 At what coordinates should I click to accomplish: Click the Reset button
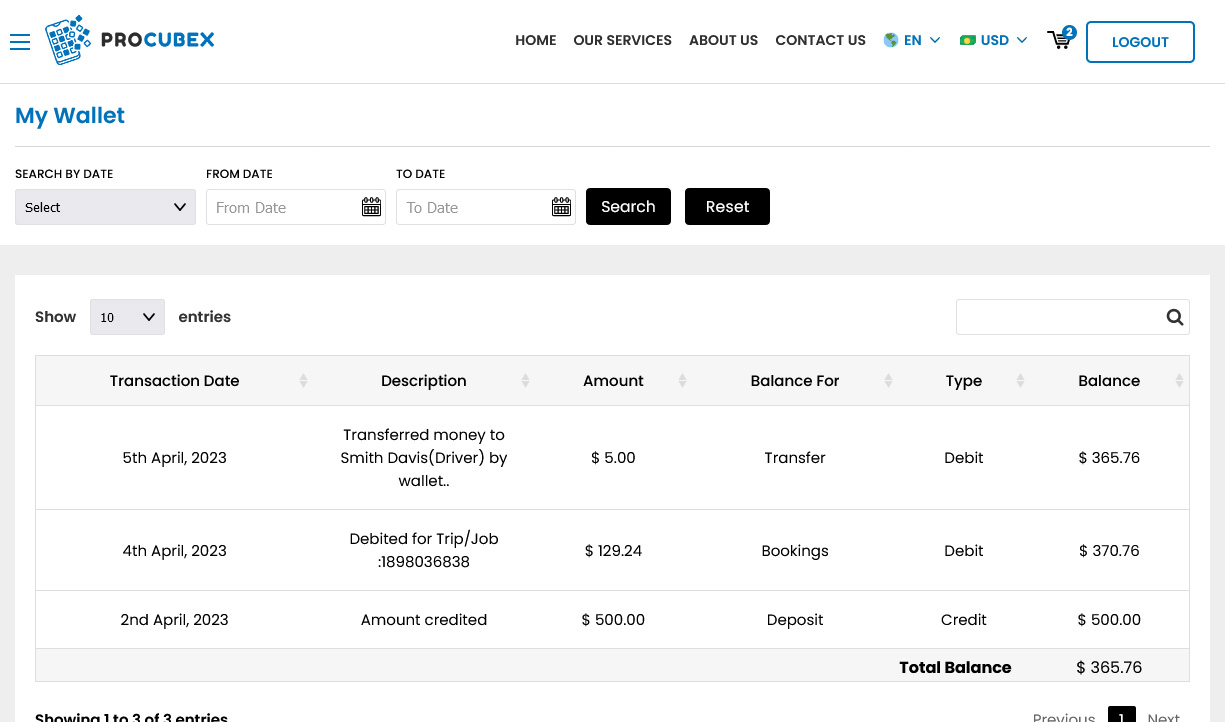click(x=727, y=207)
